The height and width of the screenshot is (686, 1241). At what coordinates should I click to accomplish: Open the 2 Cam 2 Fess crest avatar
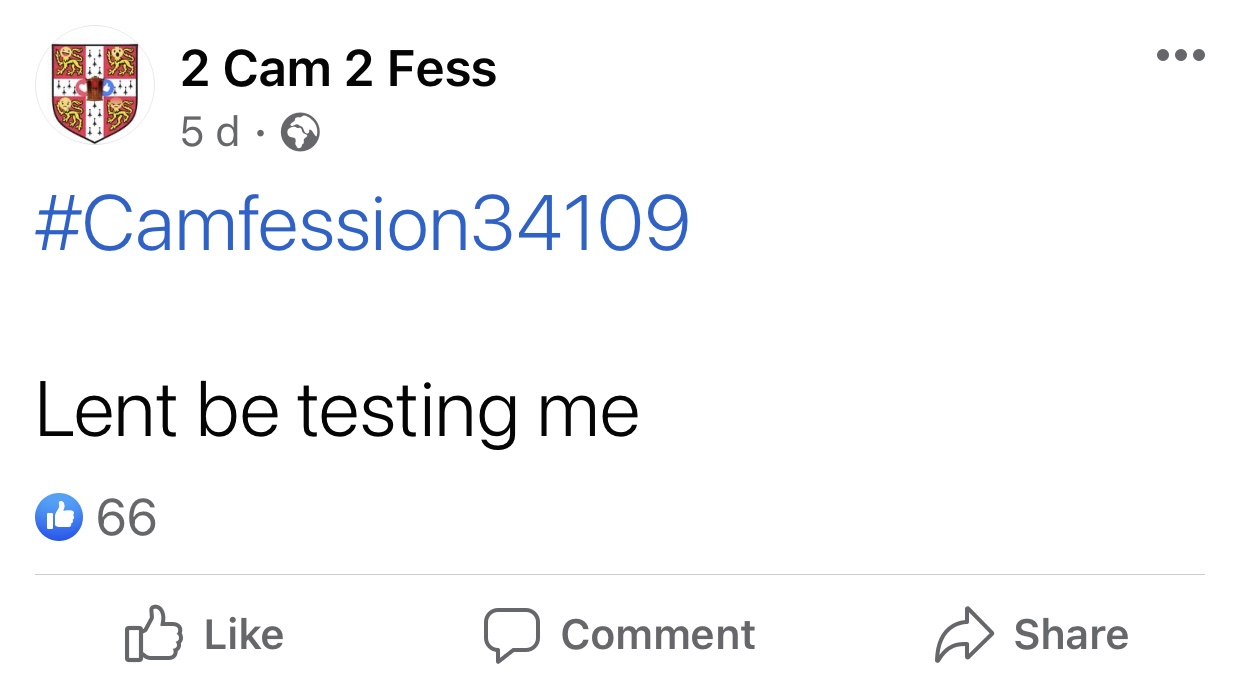(95, 86)
